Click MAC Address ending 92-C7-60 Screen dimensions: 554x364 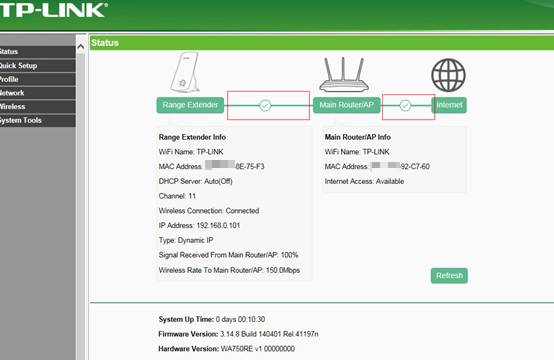click(x=377, y=166)
